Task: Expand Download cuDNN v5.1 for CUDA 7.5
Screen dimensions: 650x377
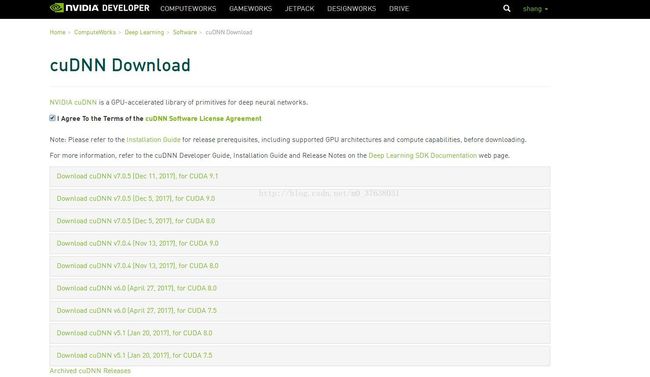Action: 300,355
